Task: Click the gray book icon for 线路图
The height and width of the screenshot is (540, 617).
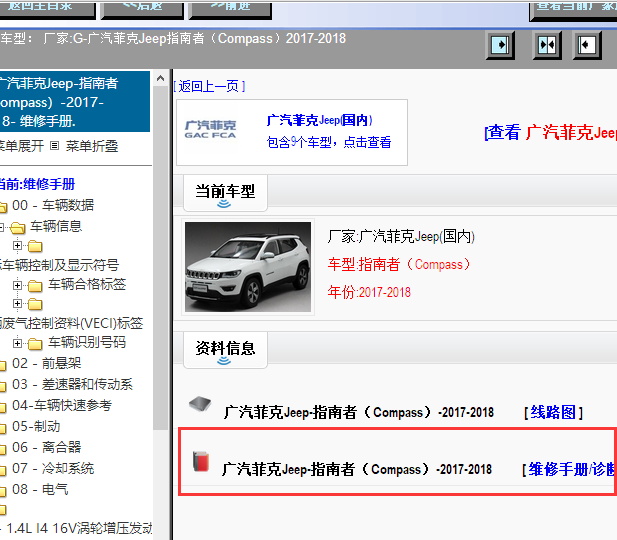Action: pyautogui.click(x=200, y=404)
